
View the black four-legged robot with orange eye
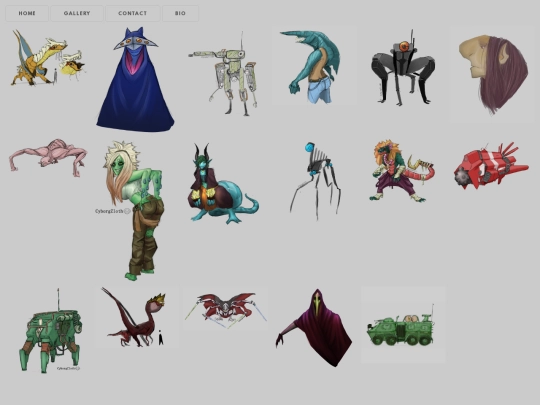point(403,68)
